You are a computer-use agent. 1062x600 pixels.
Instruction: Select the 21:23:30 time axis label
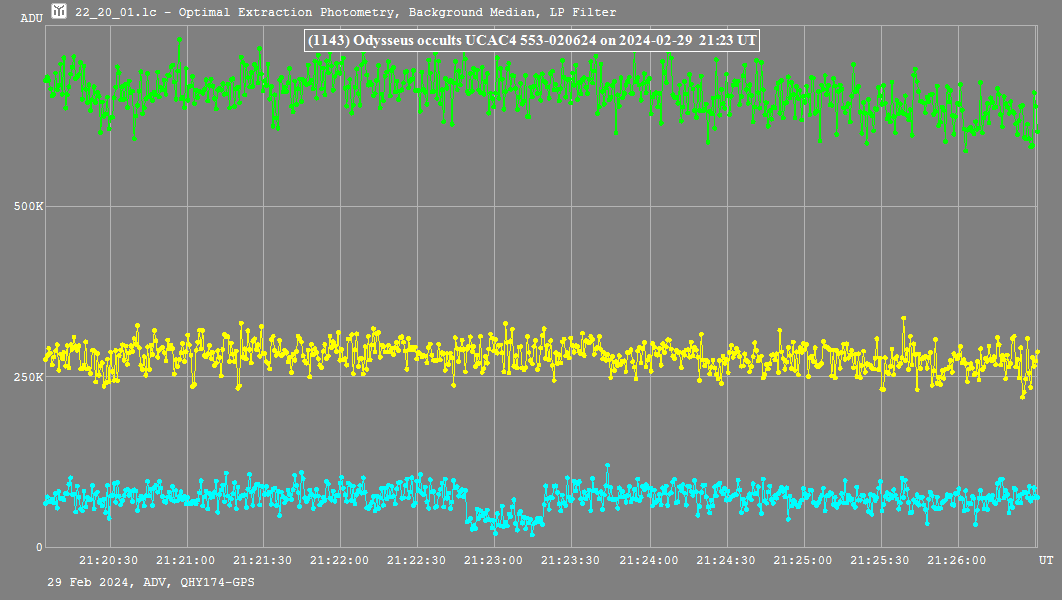571,561
